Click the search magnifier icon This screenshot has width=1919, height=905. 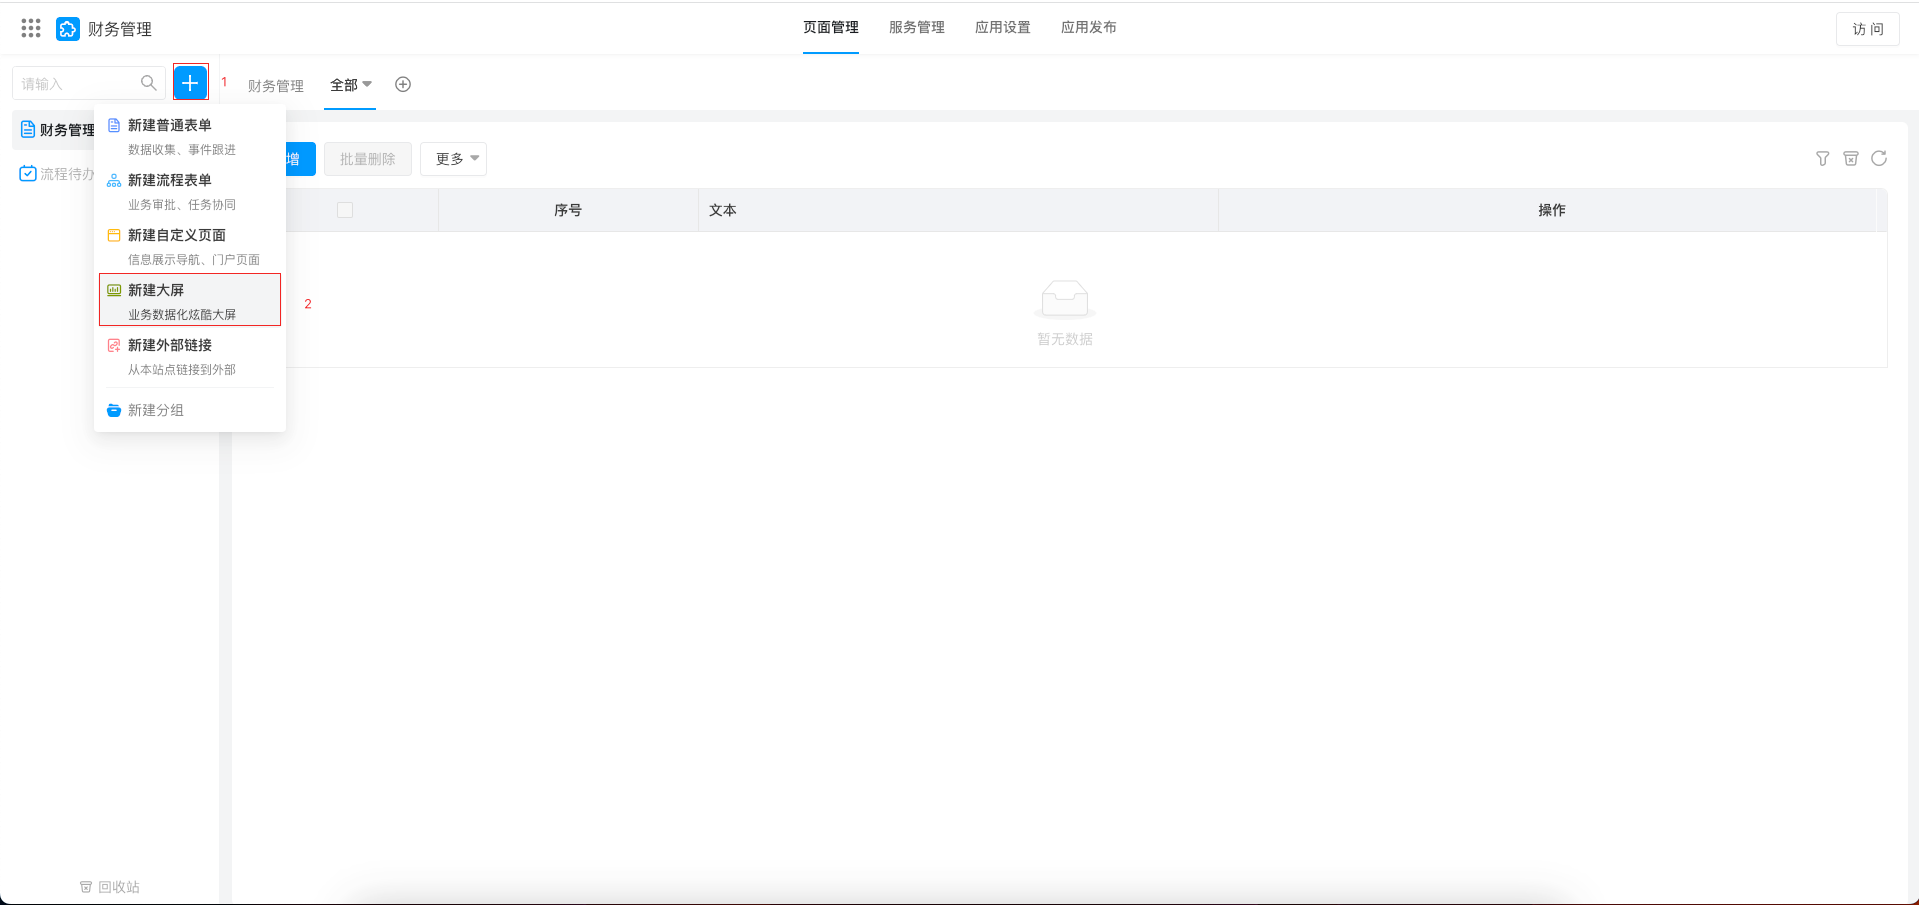coord(148,83)
